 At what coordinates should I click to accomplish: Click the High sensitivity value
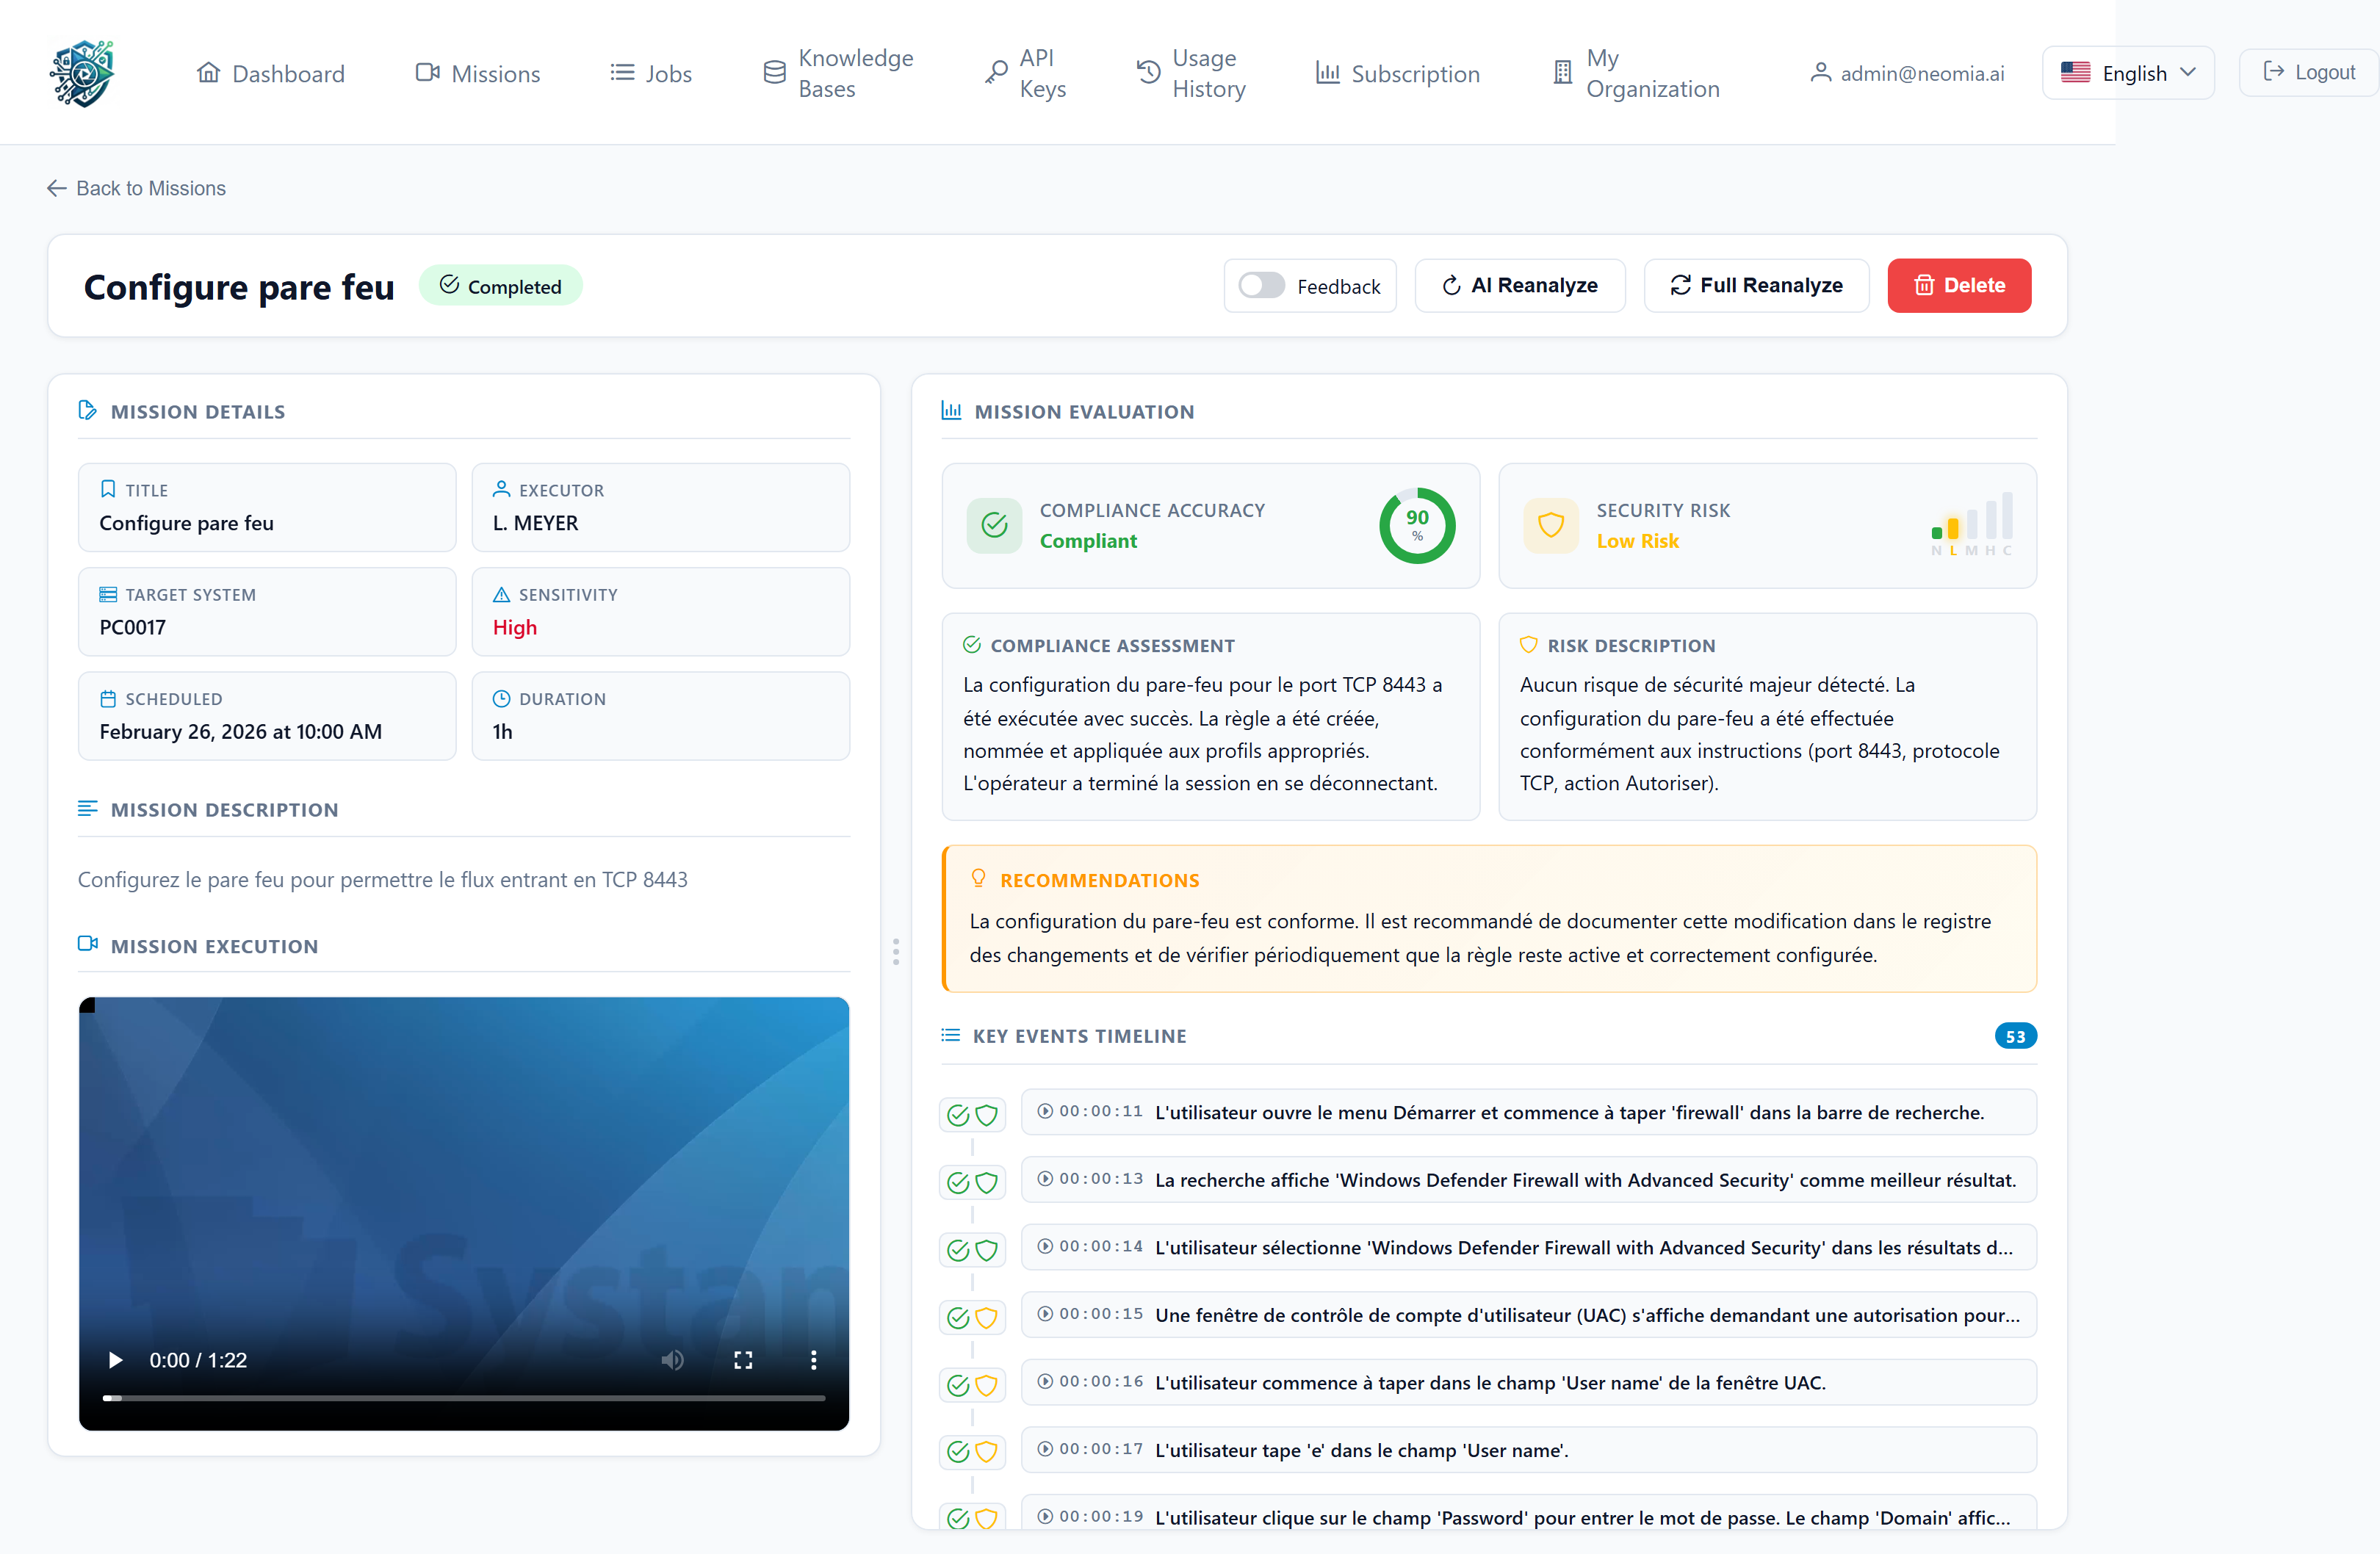tap(515, 627)
